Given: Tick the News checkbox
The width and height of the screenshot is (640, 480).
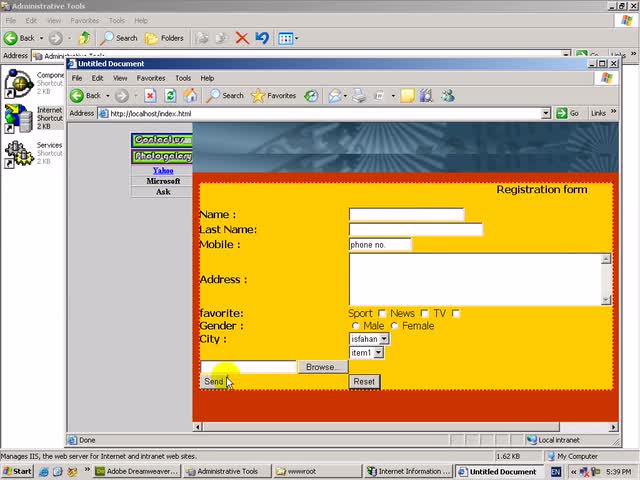Looking at the screenshot, I should (x=424, y=313).
